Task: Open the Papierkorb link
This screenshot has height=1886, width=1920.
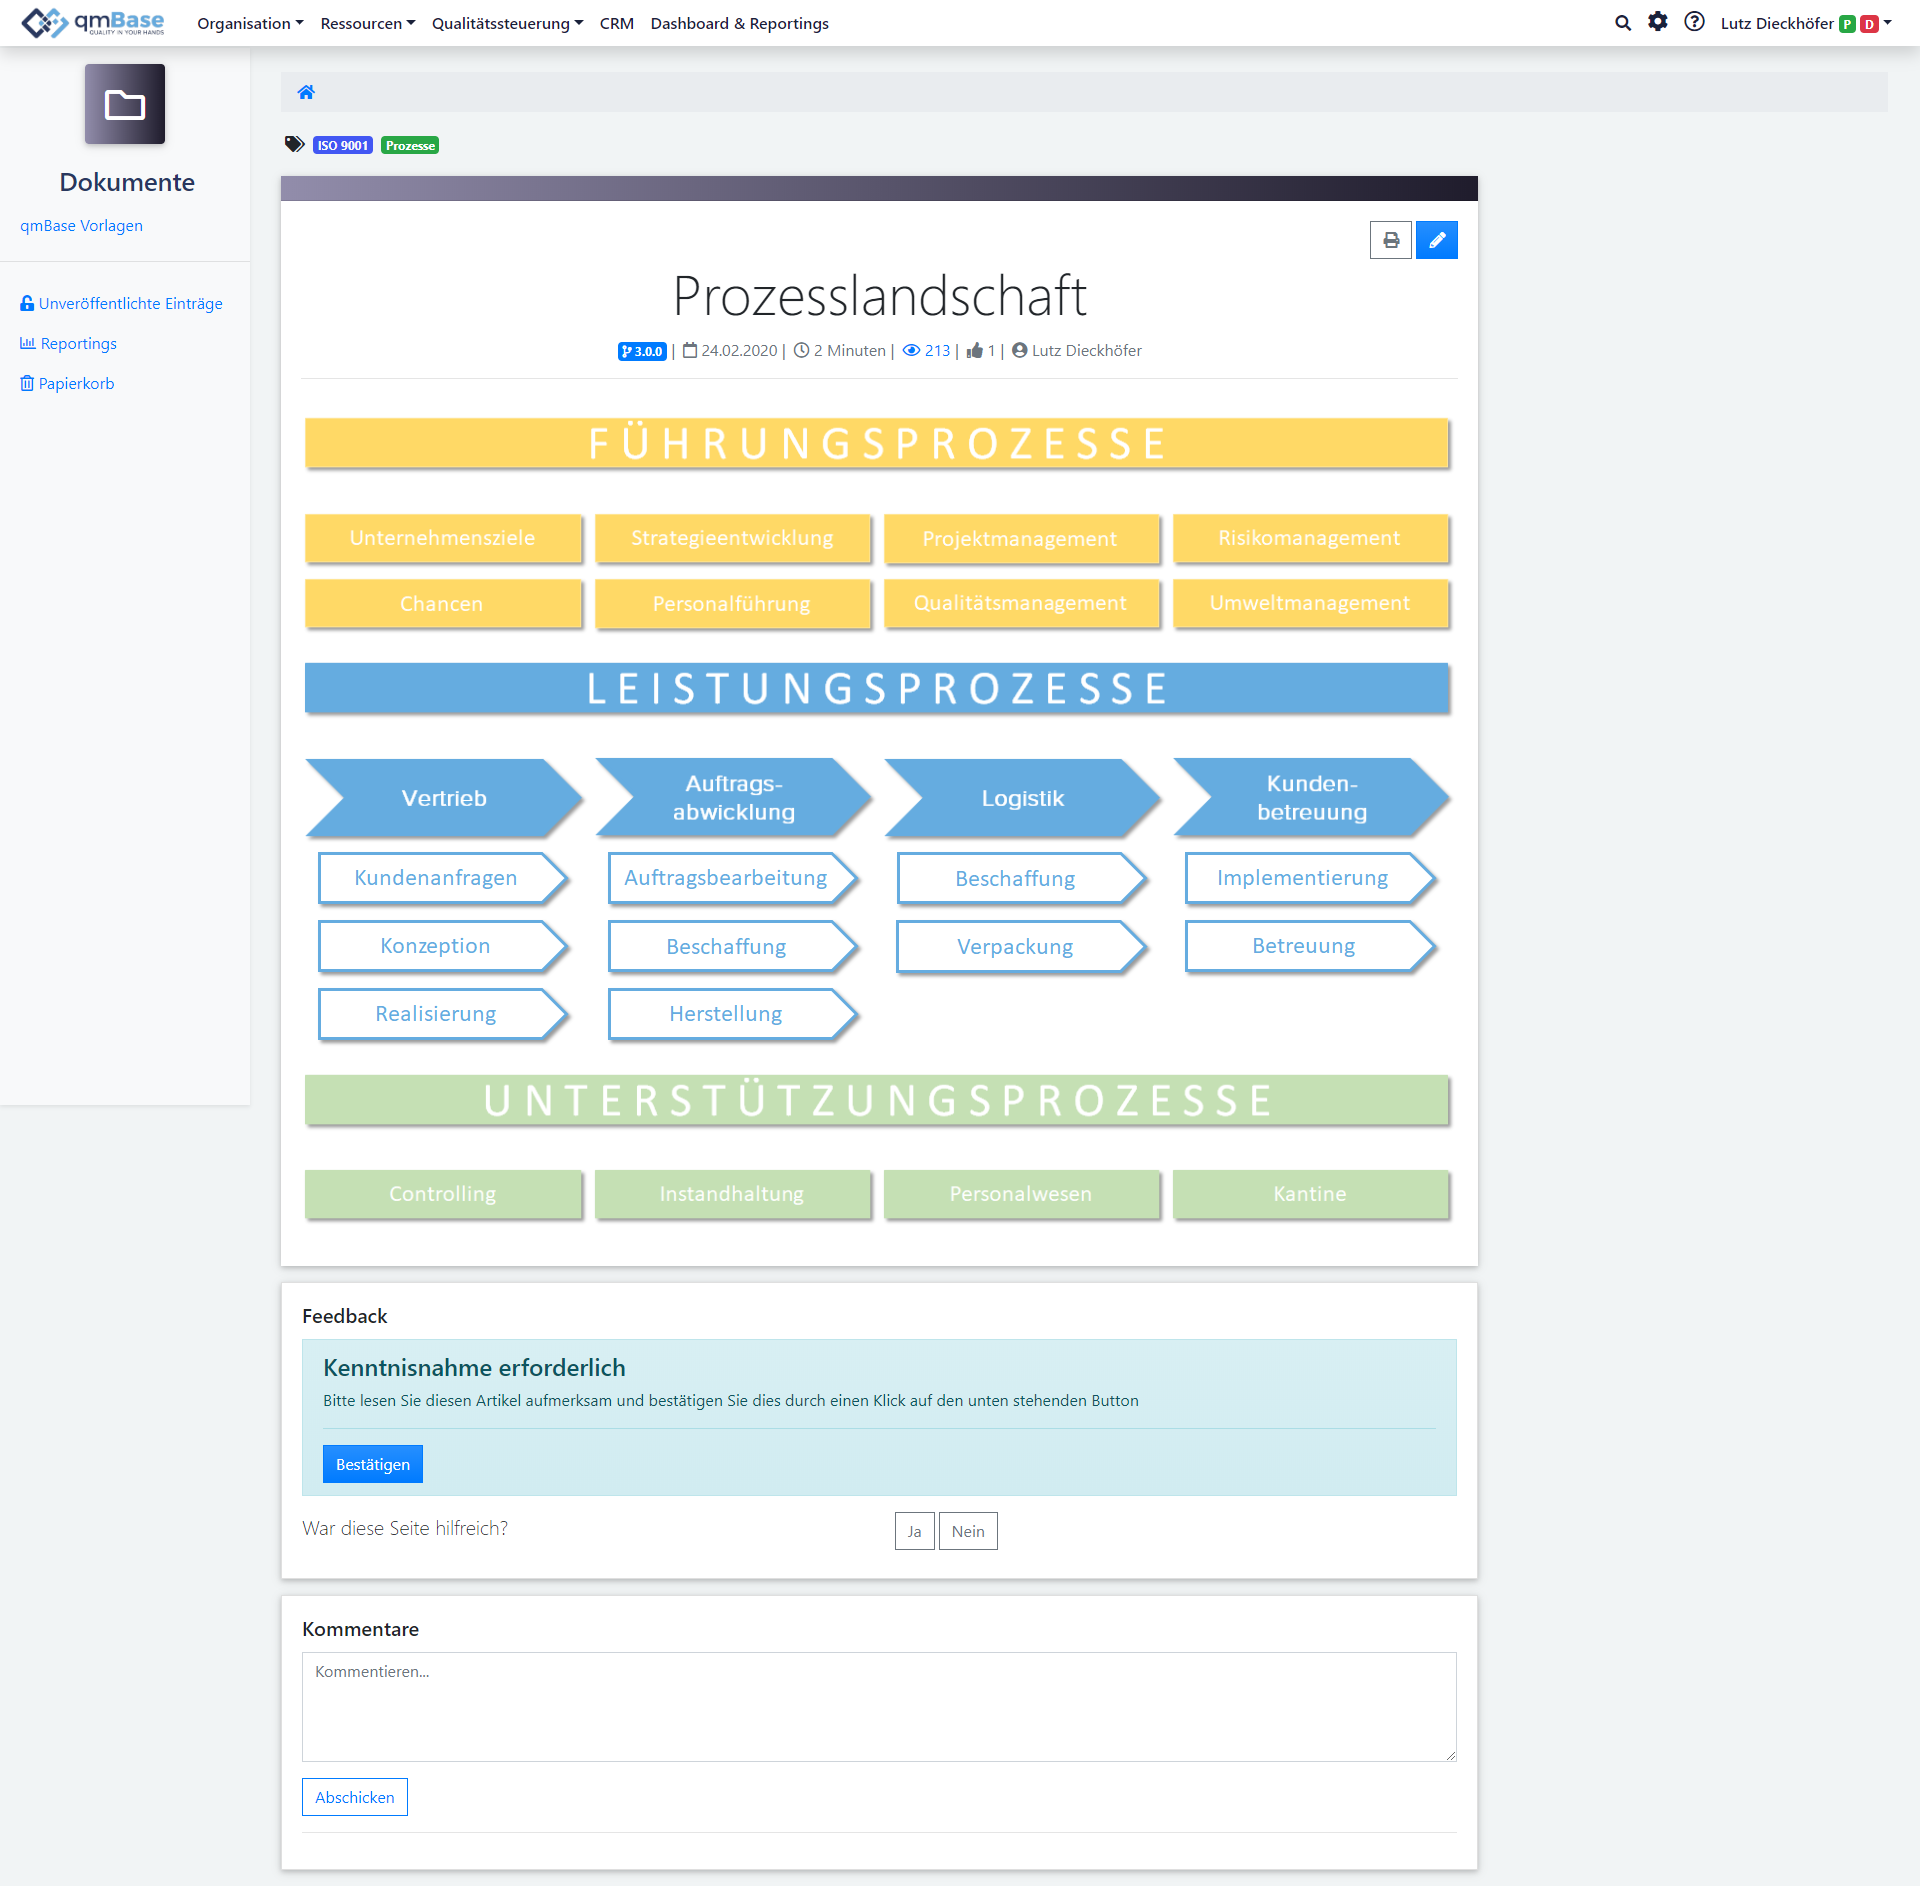Action: (x=67, y=383)
